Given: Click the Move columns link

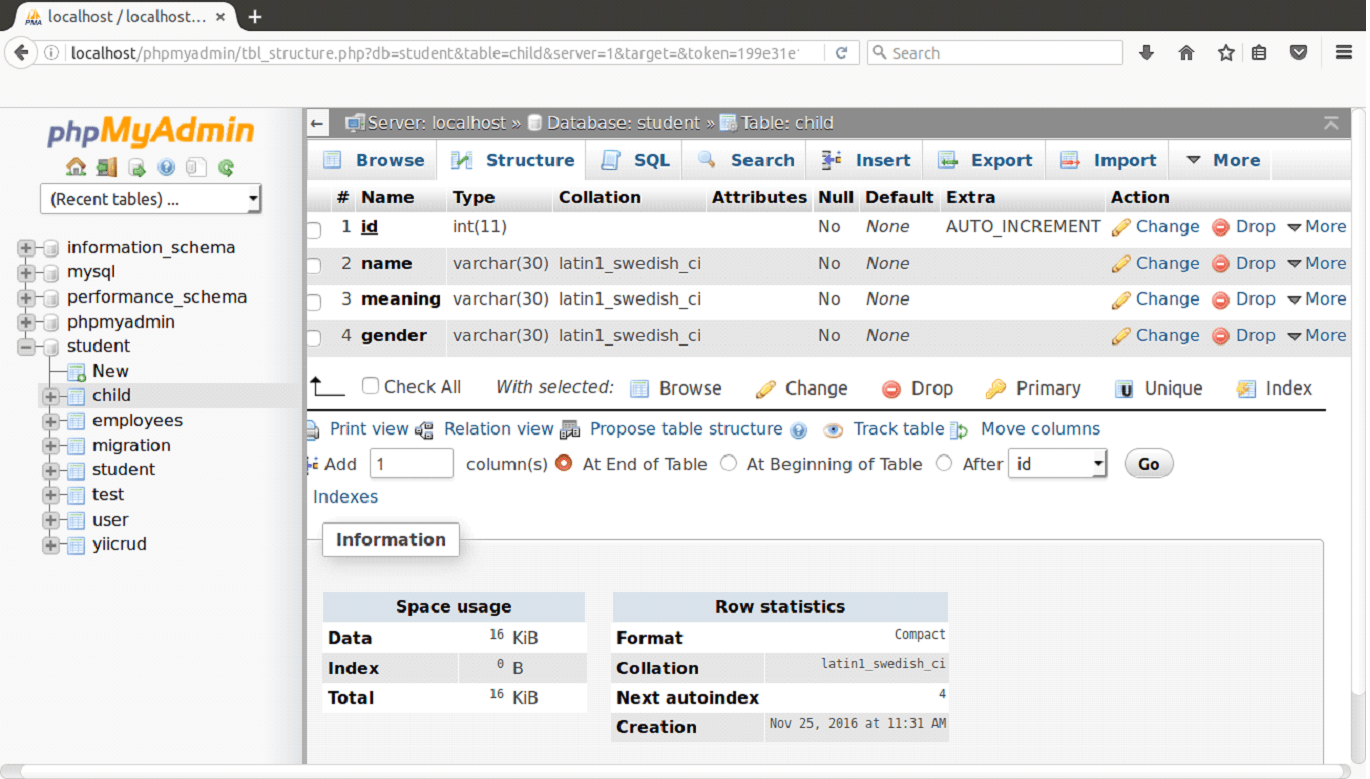Looking at the screenshot, I should coord(1040,429).
